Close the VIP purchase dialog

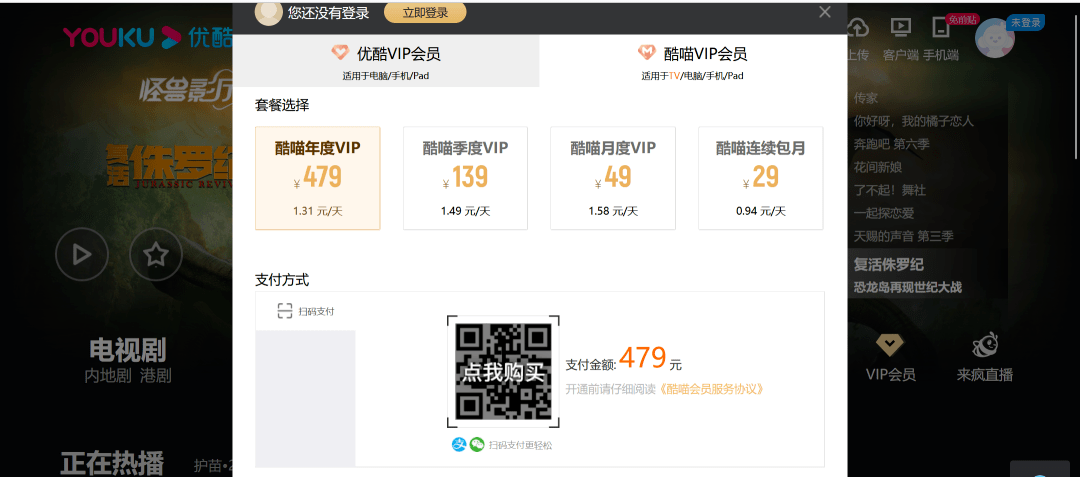click(824, 12)
